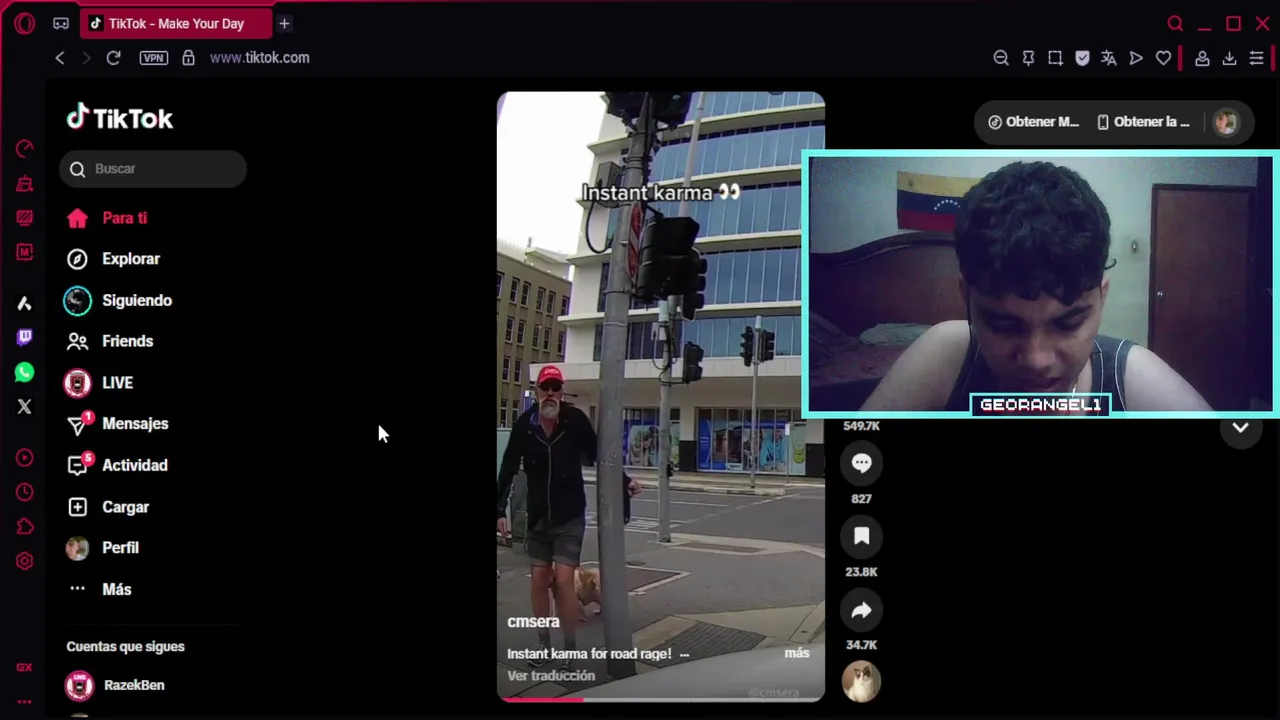Open cmsera creator profile
Image resolution: width=1280 pixels, height=720 pixels.
pos(533,622)
